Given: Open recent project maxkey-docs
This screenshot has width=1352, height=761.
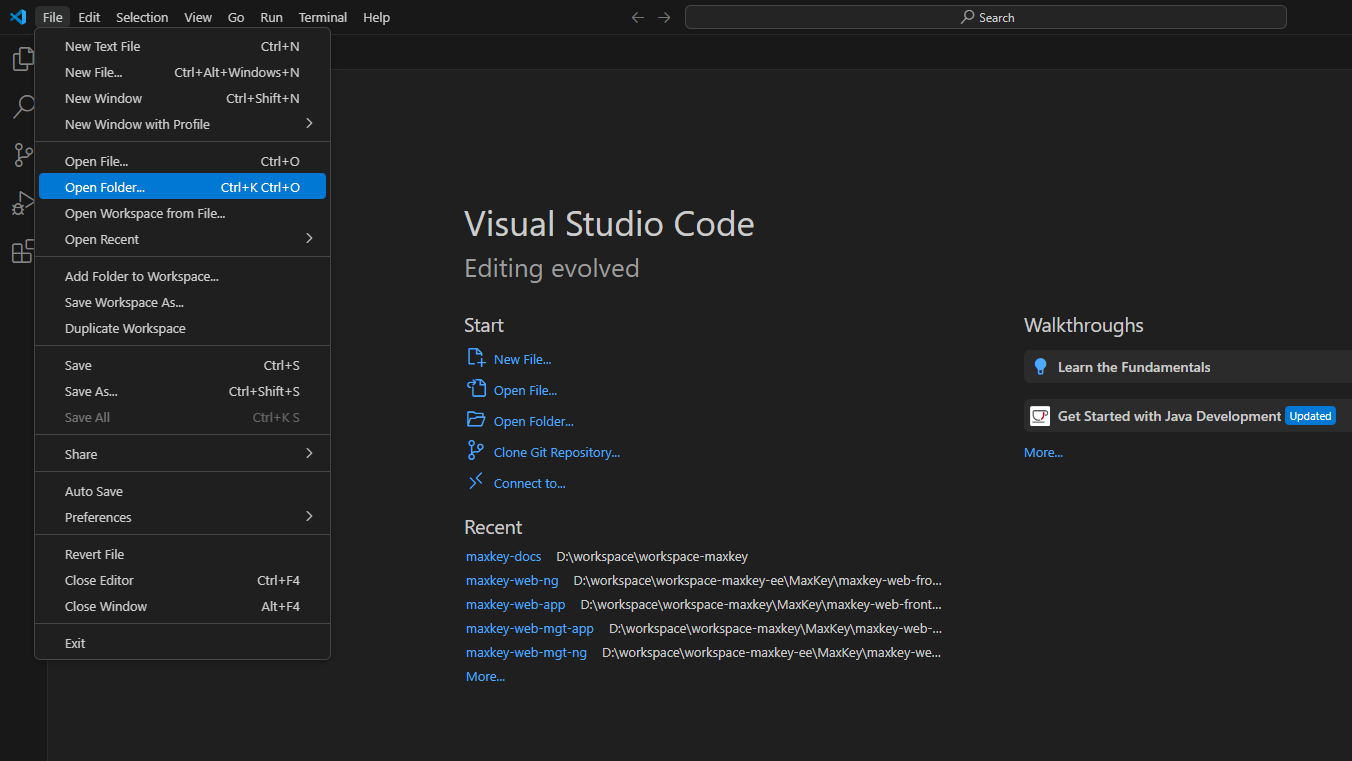Looking at the screenshot, I should click(503, 556).
